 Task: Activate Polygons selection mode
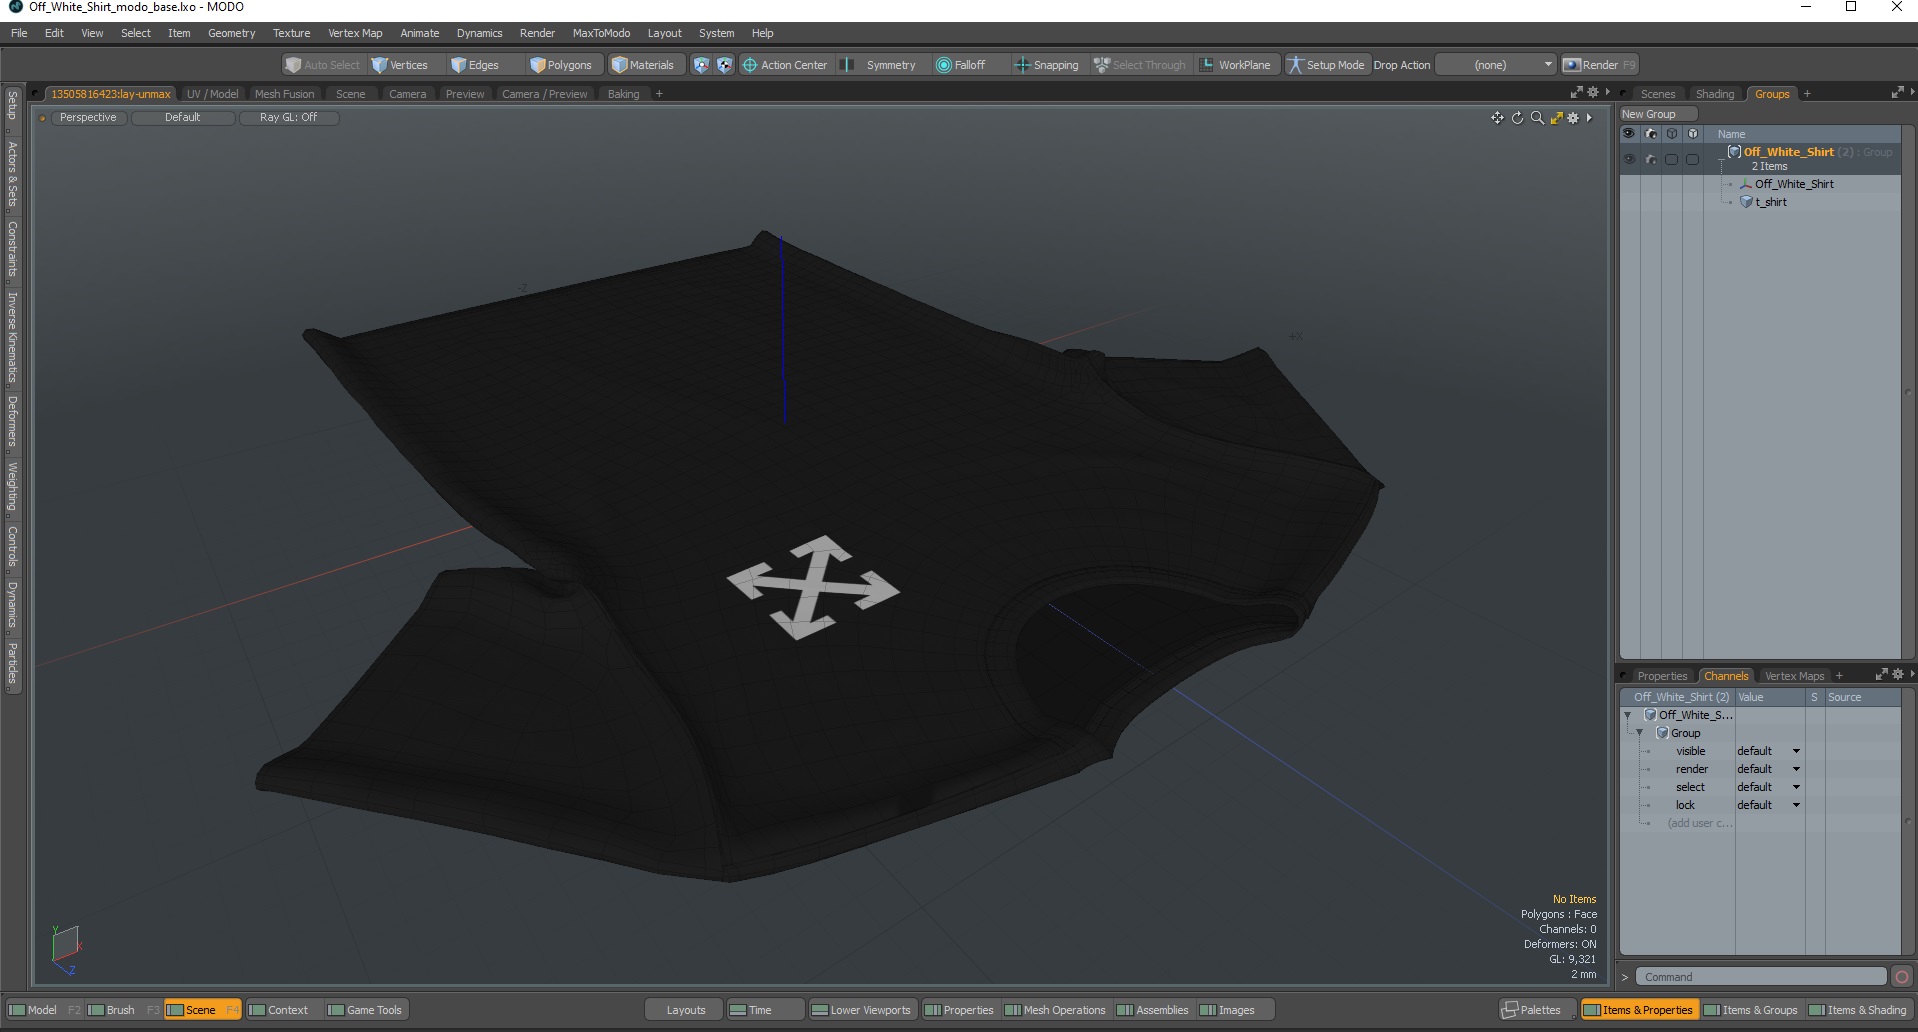tap(561, 65)
